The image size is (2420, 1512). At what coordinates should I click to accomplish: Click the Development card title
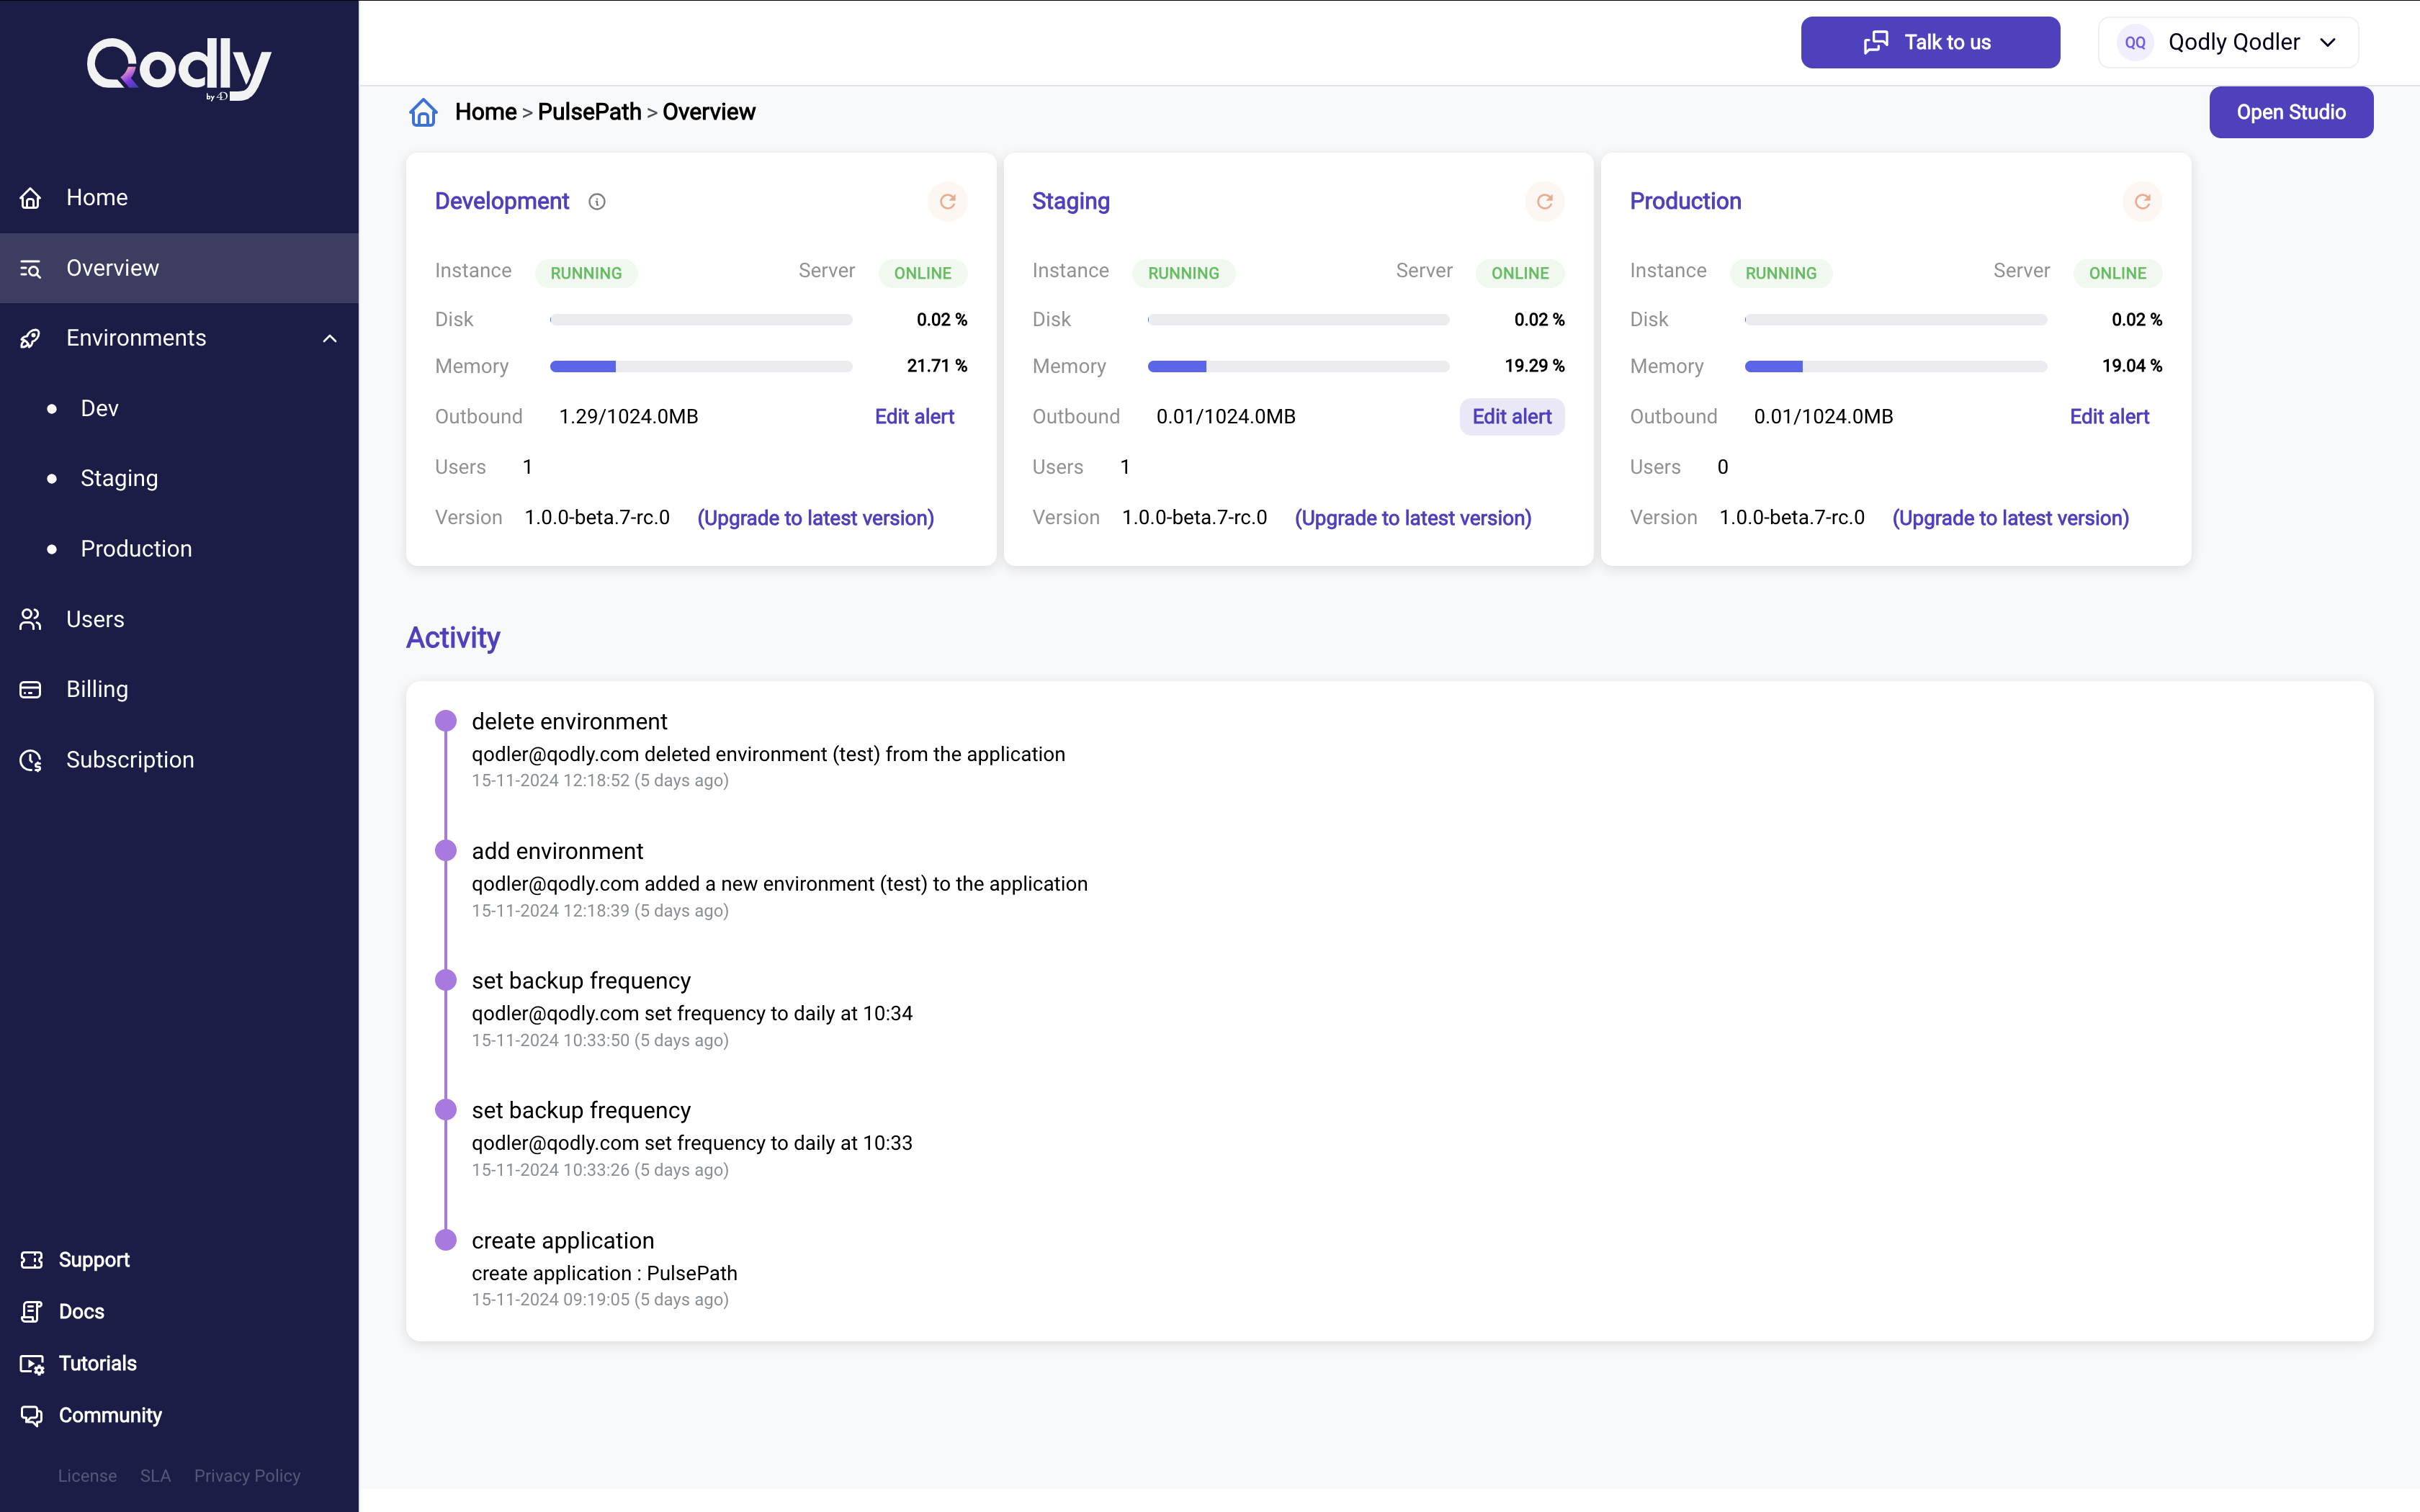502,202
